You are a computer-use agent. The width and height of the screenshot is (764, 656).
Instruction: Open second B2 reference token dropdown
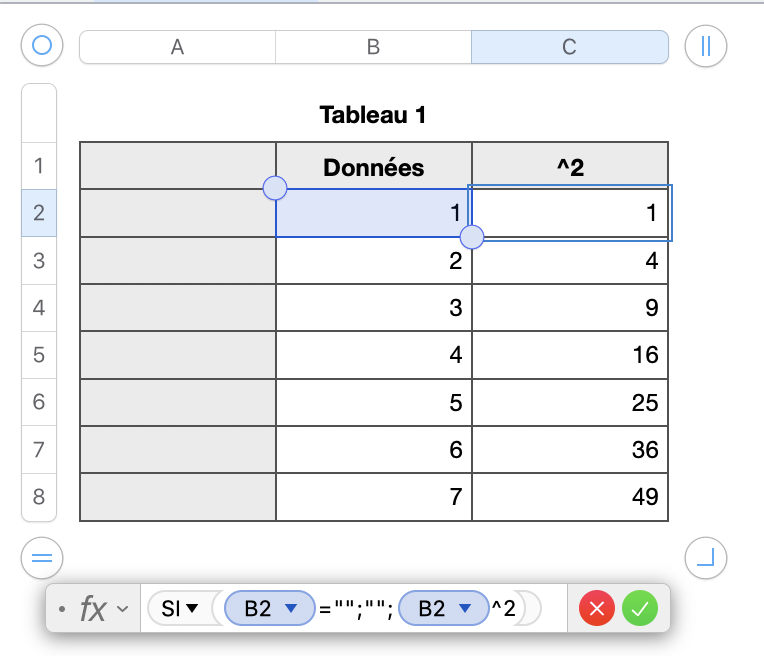[x=465, y=608]
